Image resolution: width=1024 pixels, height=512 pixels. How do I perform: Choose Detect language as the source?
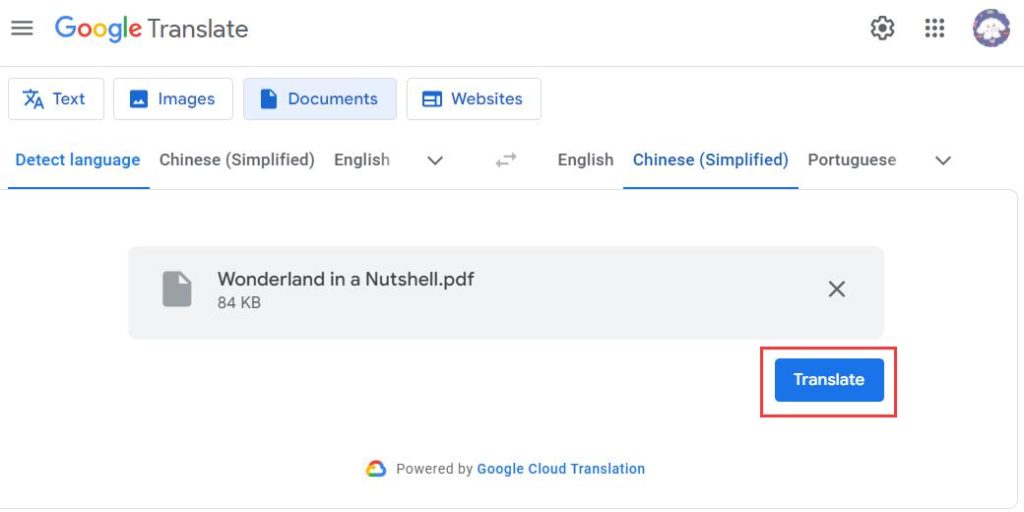(78, 160)
